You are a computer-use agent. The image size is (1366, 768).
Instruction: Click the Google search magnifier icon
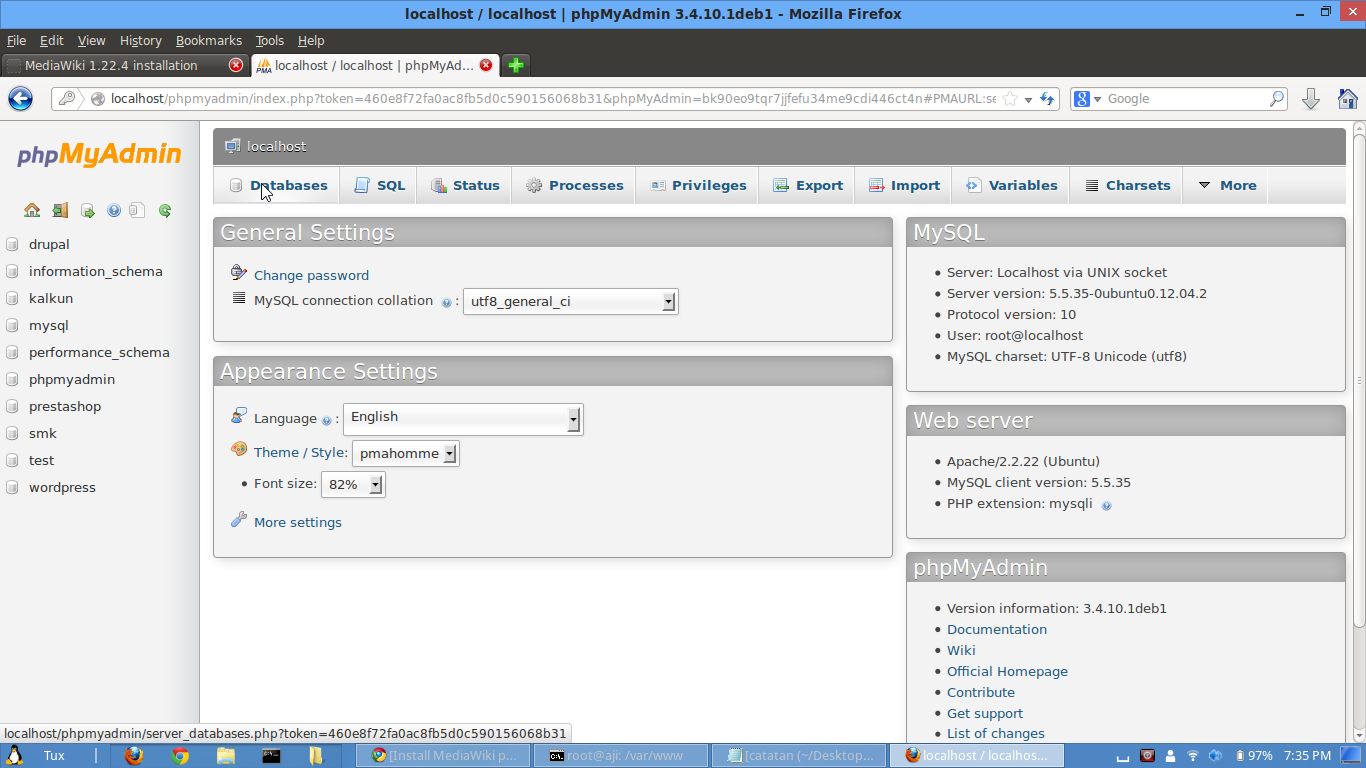pos(1277,99)
